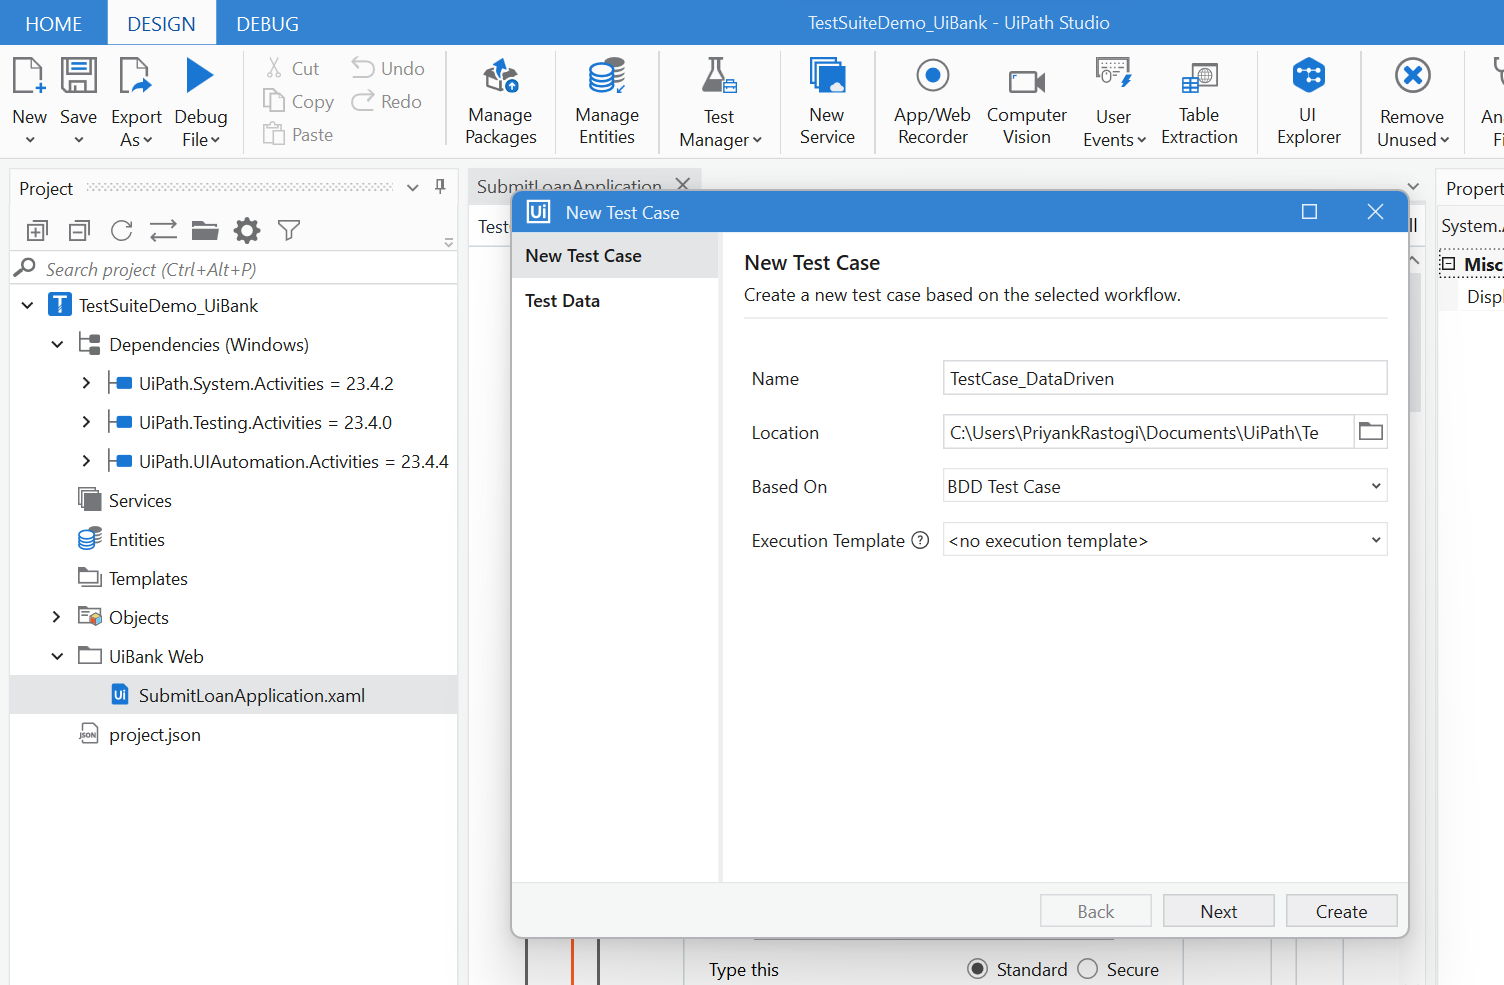Click the Cut command
Screen dimensions: 1504x985
[292, 68]
